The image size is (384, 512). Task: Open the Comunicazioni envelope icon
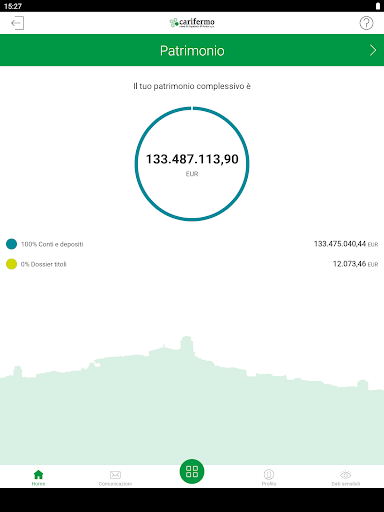tap(115, 474)
